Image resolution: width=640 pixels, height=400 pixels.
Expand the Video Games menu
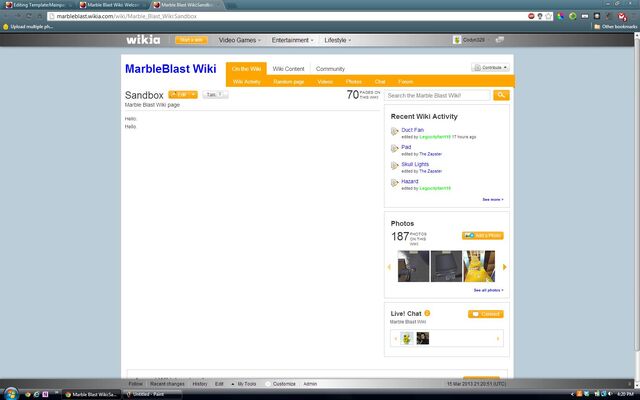(240, 40)
